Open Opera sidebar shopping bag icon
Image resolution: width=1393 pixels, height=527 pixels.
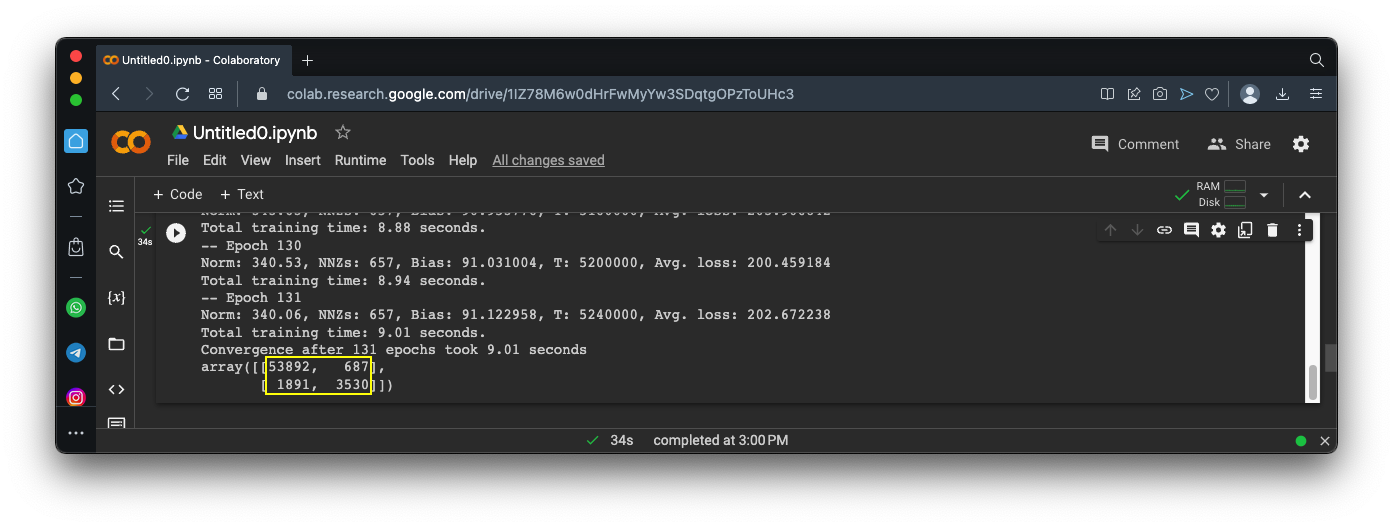pyautogui.click(x=76, y=246)
